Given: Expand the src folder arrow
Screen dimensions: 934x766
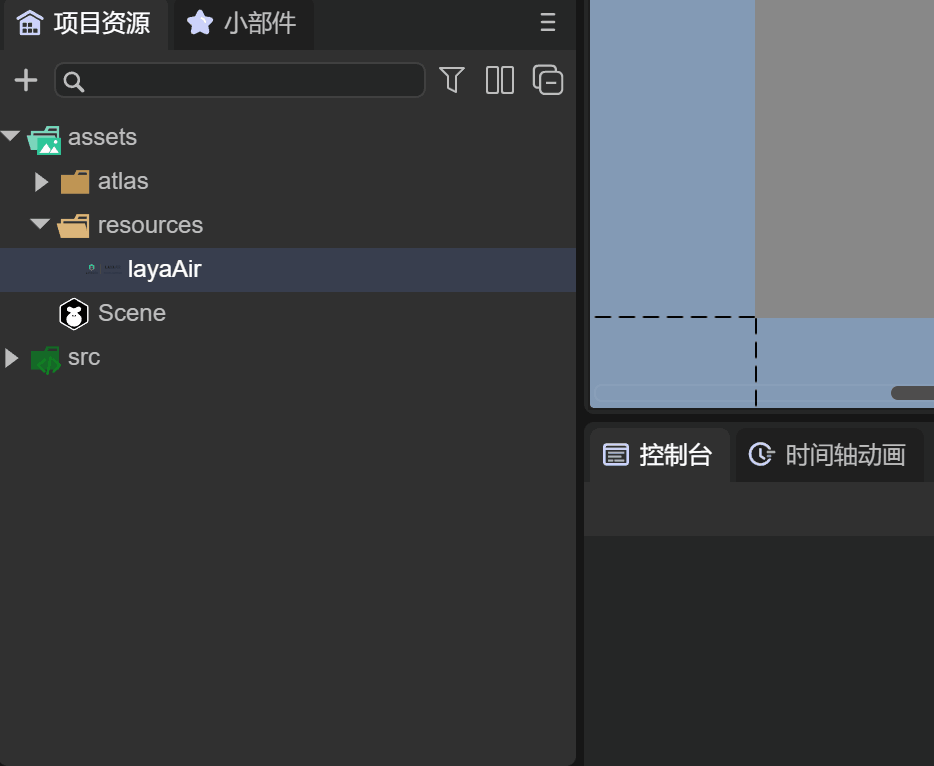Looking at the screenshot, I should [11, 358].
